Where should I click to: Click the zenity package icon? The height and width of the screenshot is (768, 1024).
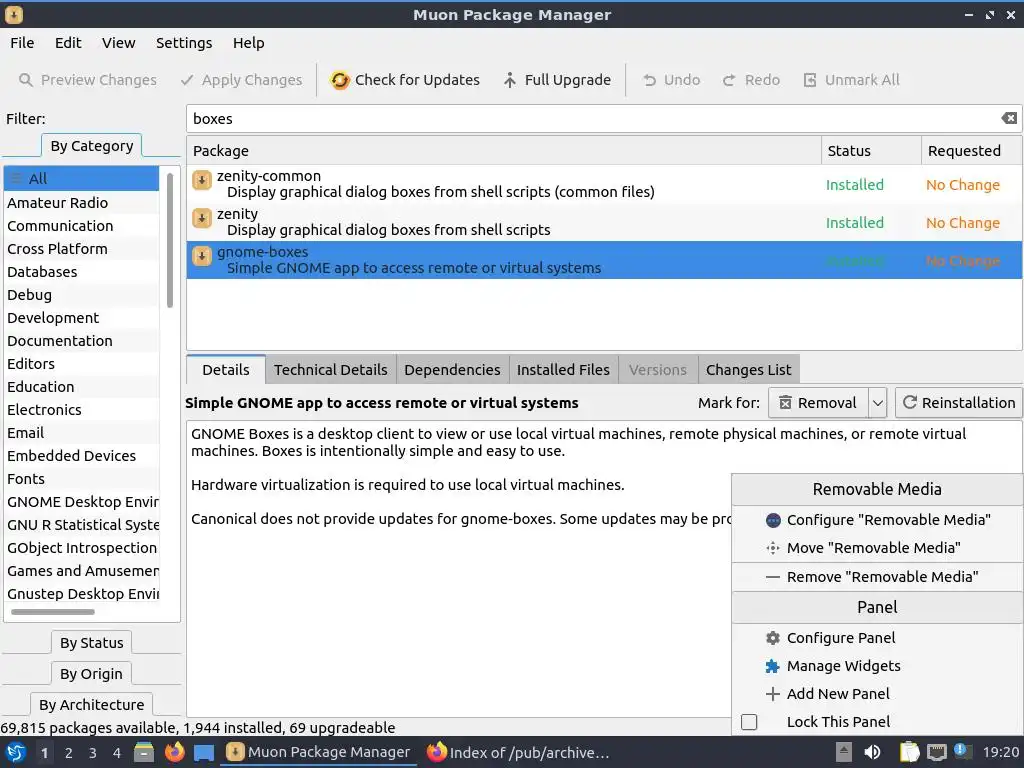pyautogui.click(x=202, y=217)
